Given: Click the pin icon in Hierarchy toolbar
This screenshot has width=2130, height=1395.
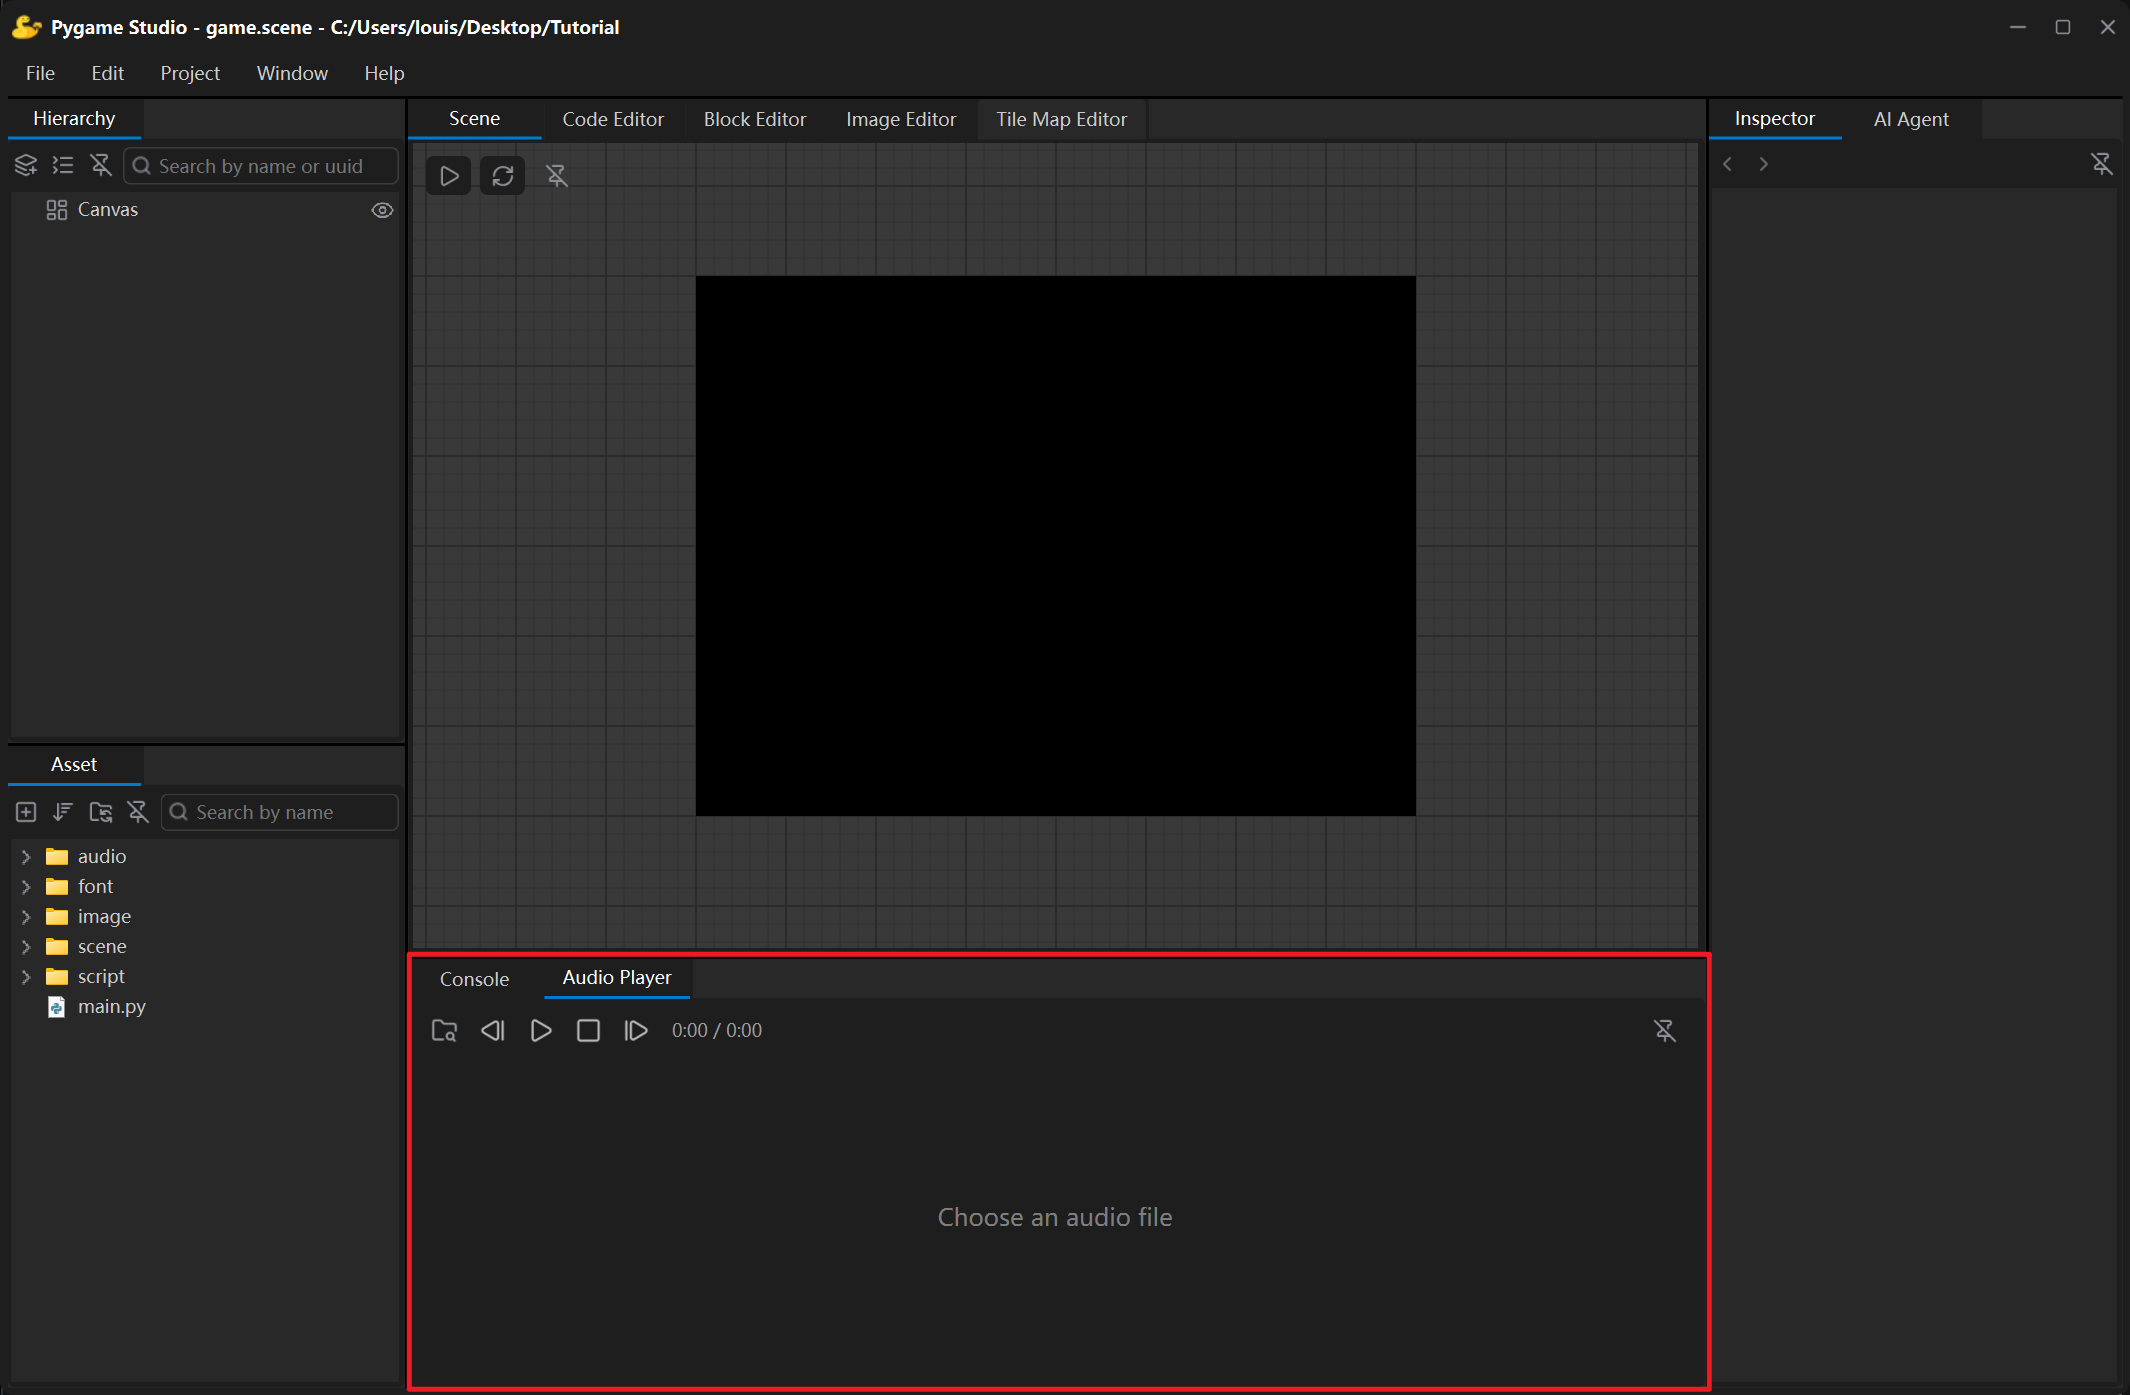Looking at the screenshot, I should (x=100, y=165).
